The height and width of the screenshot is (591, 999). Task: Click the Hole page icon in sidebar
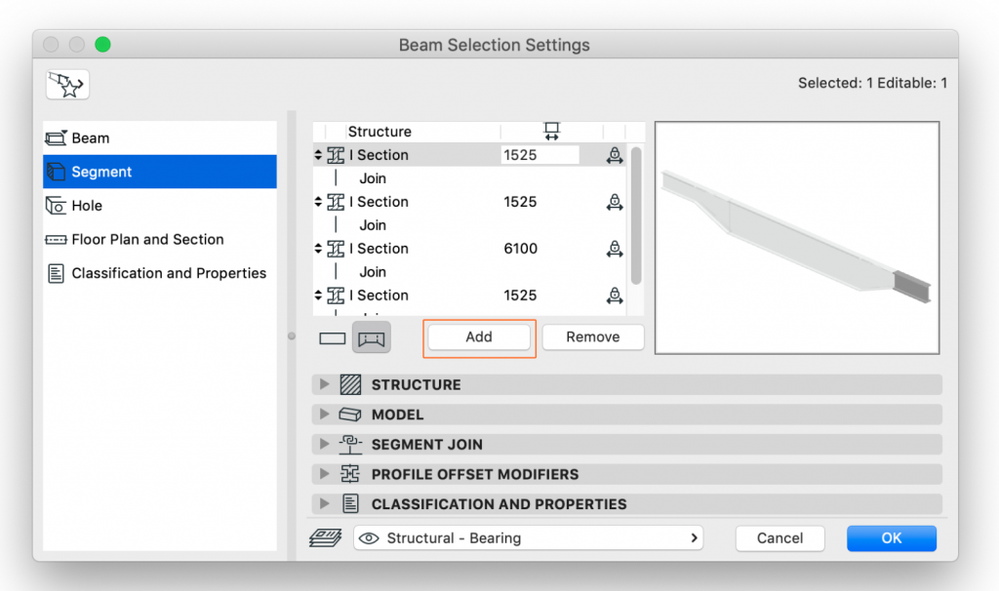coord(56,206)
